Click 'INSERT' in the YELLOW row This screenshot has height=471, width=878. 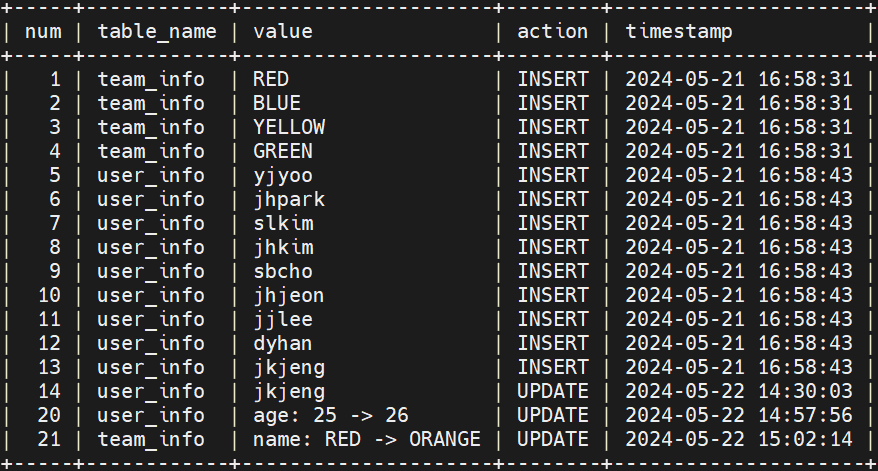pyautogui.click(x=553, y=127)
